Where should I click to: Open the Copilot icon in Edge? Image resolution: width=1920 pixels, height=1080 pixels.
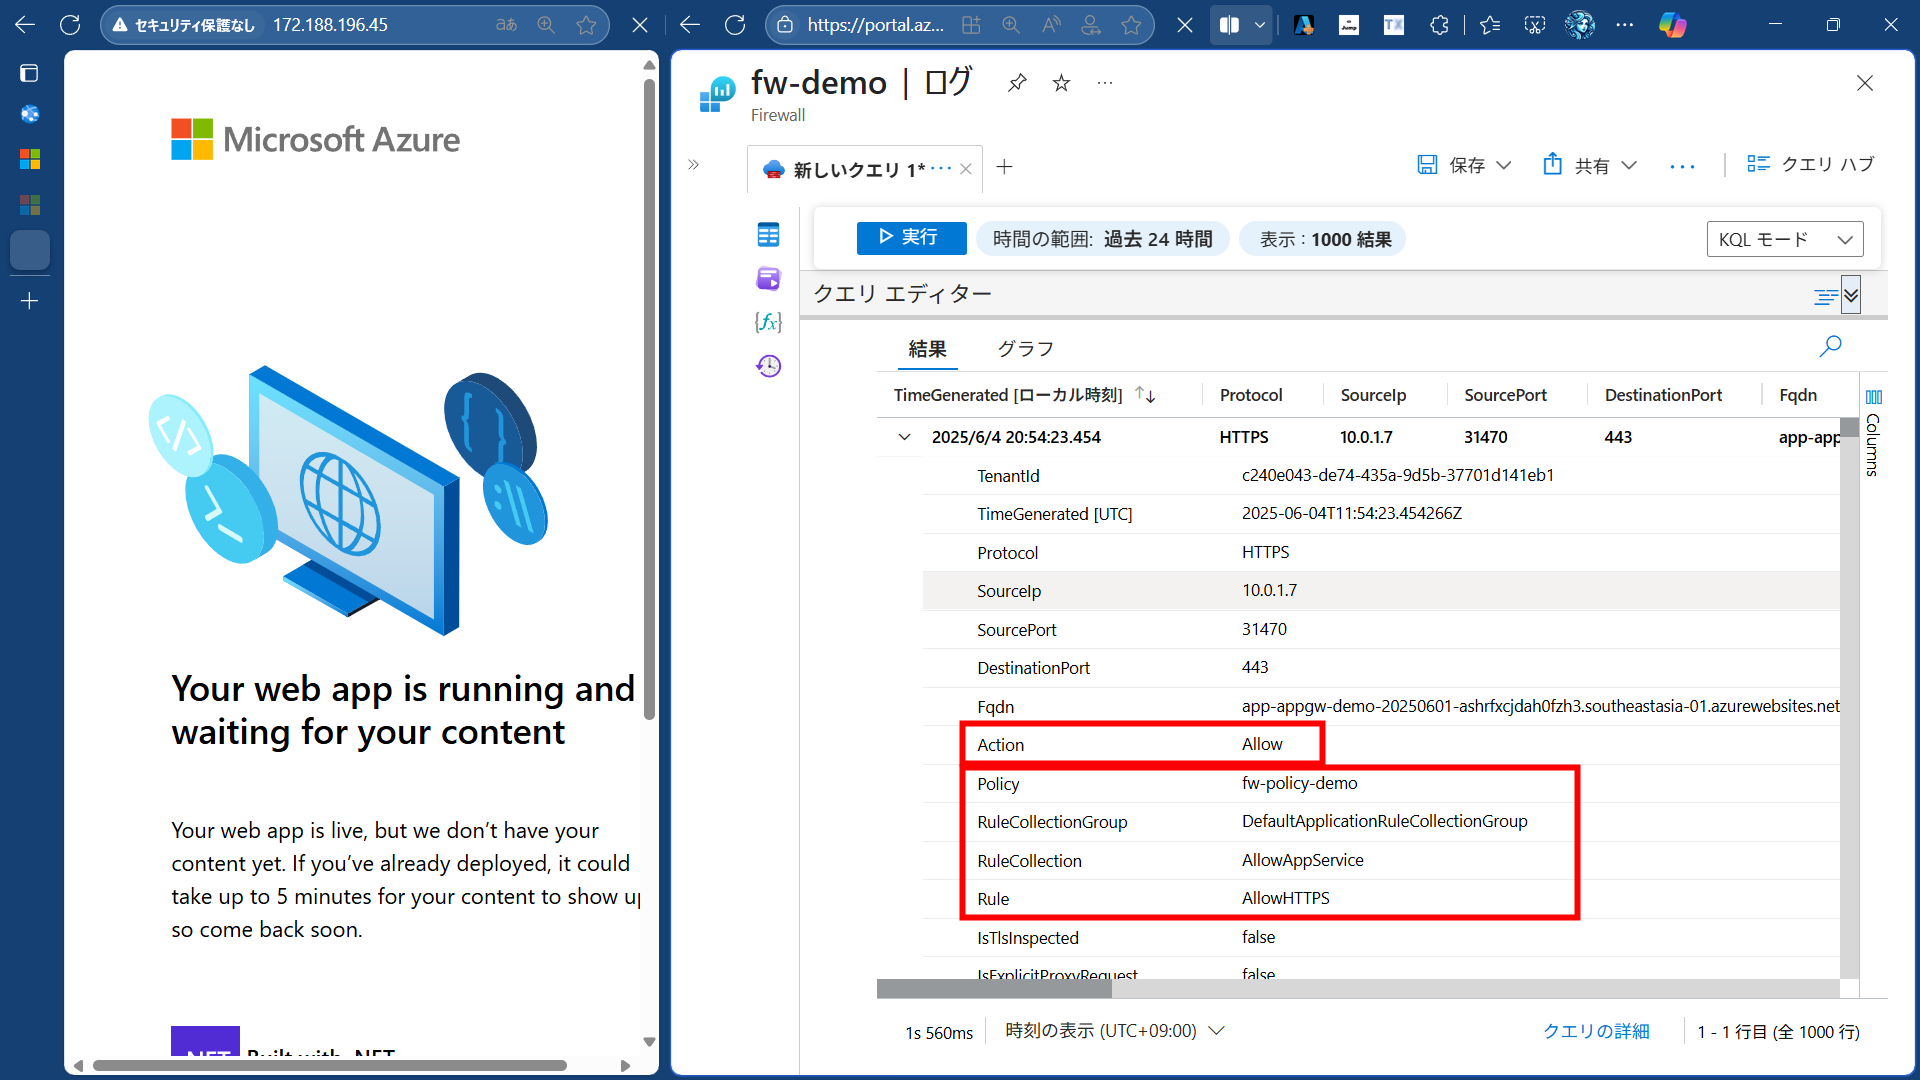point(1672,25)
